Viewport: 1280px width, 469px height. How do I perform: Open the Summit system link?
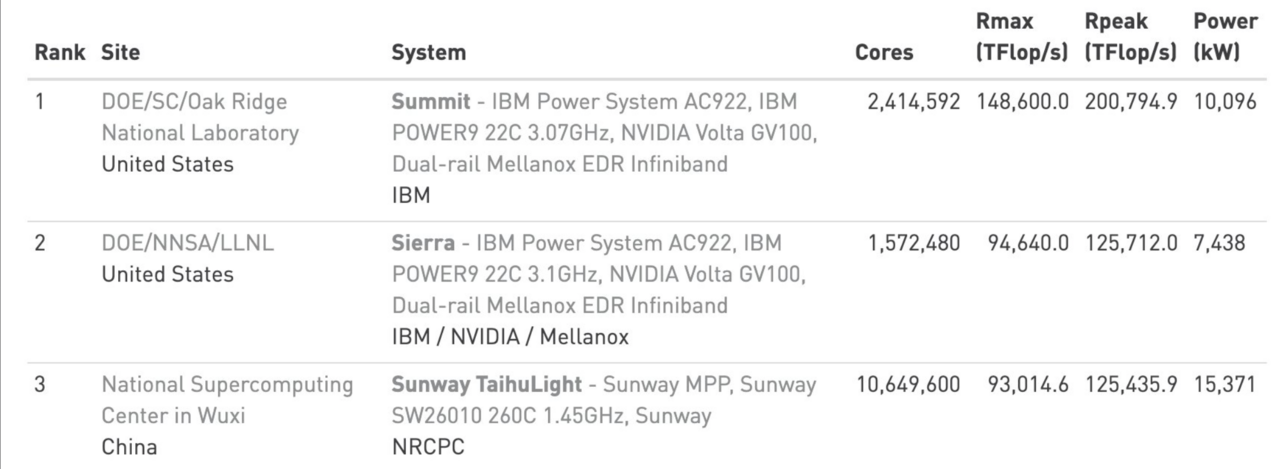427,101
